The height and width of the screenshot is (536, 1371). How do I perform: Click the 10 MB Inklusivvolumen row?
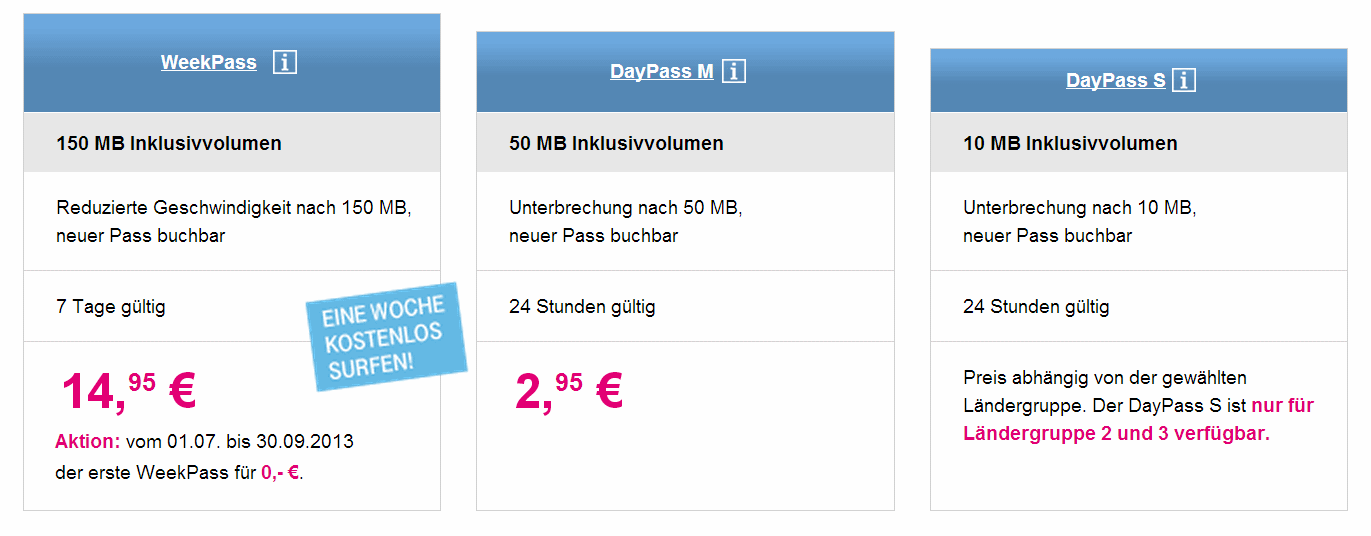[x=1139, y=142]
